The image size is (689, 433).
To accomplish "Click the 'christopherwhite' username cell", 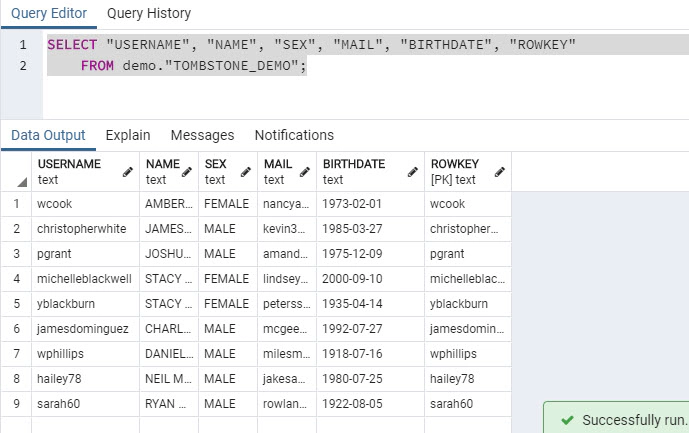I will tap(86, 229).
